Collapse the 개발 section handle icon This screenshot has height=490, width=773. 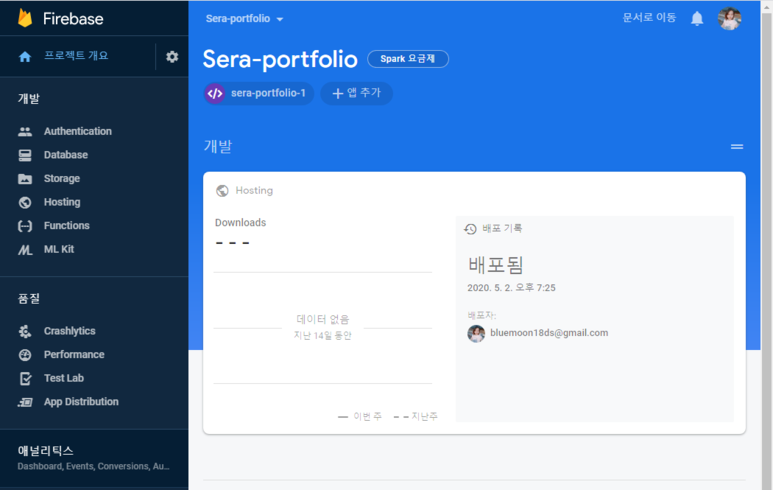737,146
